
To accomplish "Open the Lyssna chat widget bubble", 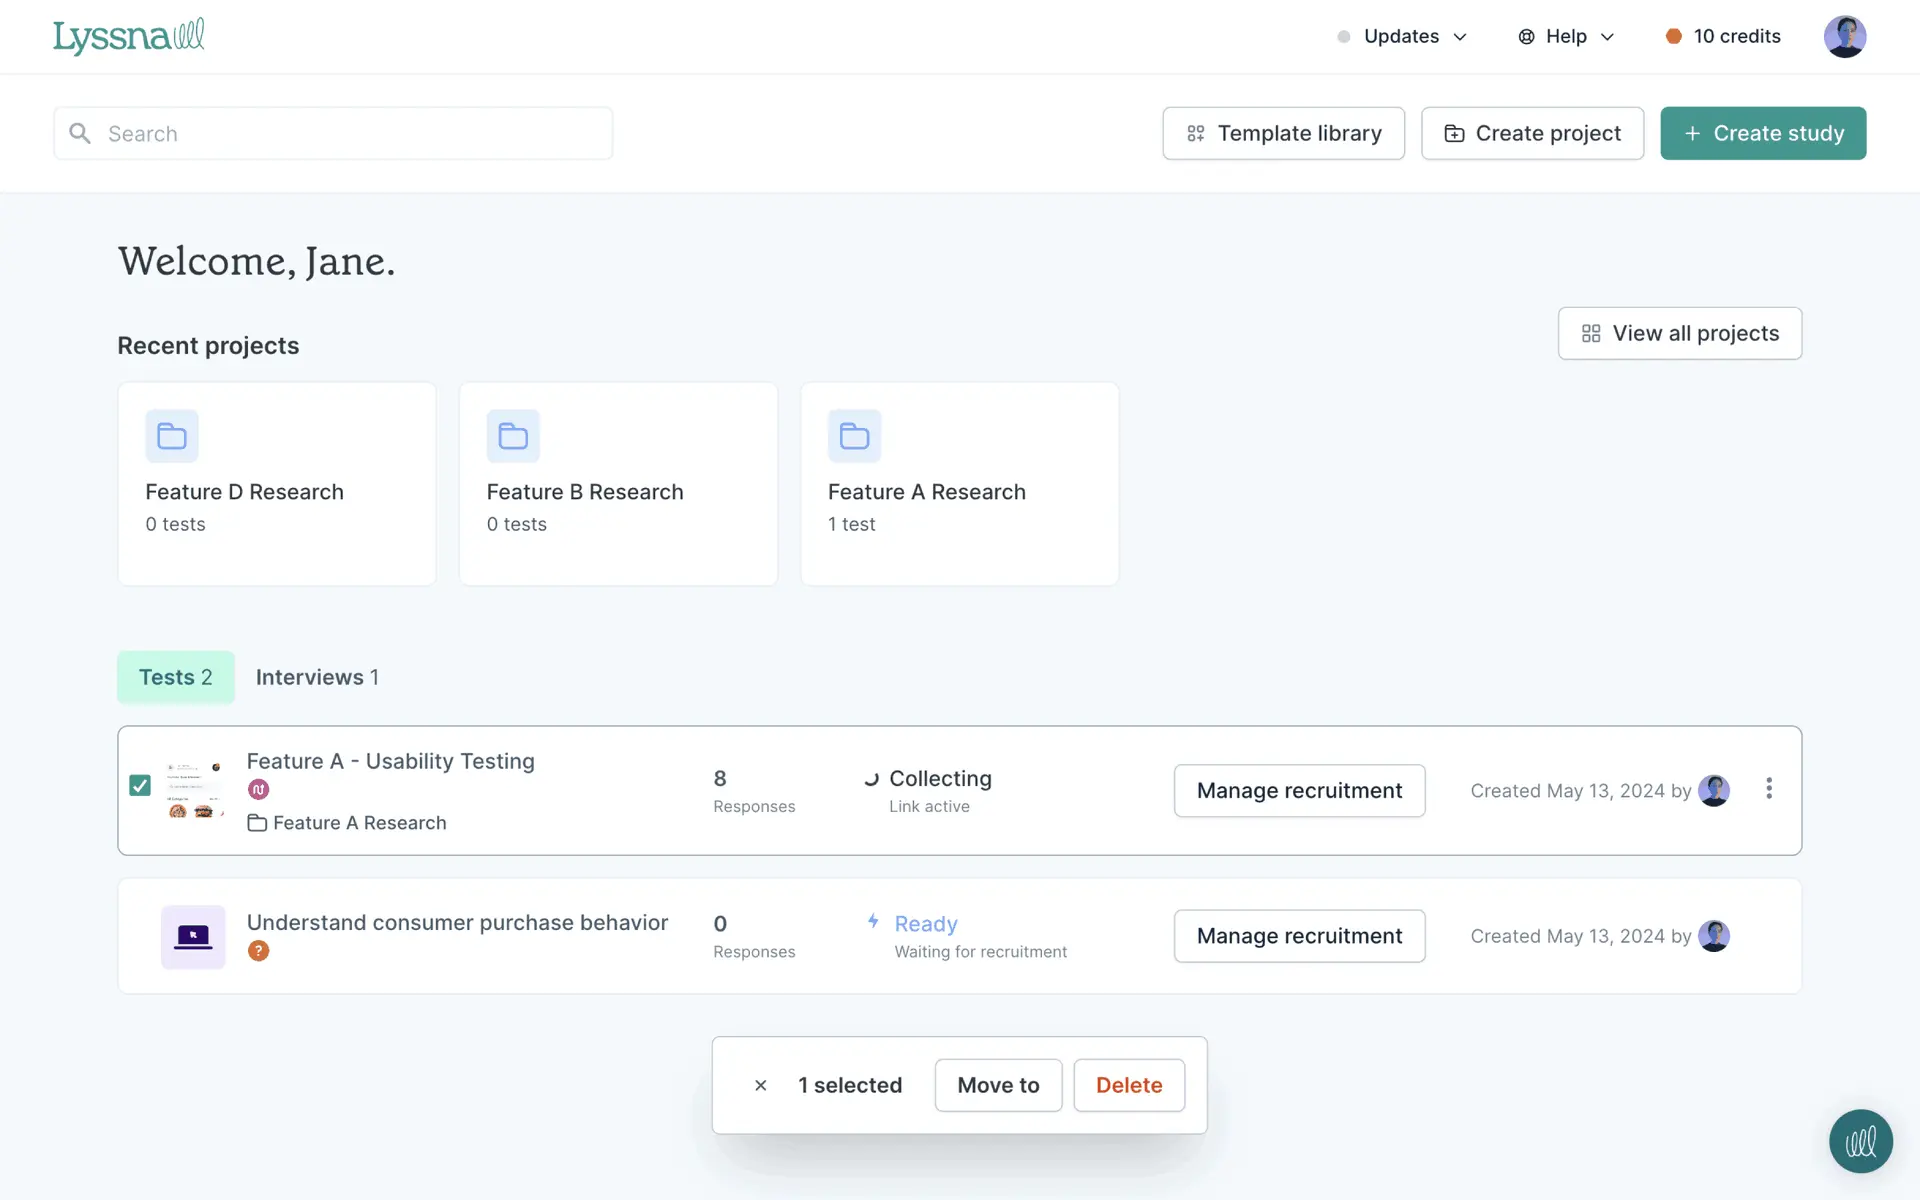I will pos(1860,1141).
